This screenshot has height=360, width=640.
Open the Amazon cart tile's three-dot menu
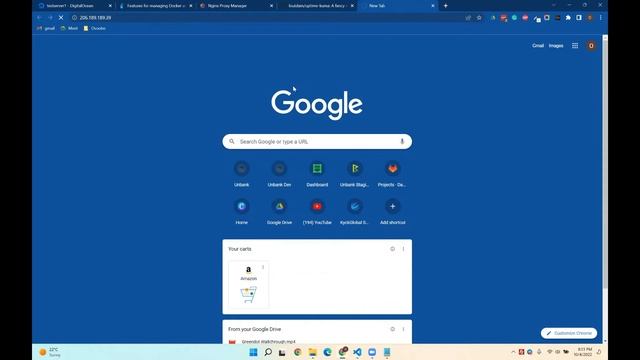click(x=263, y=267)
